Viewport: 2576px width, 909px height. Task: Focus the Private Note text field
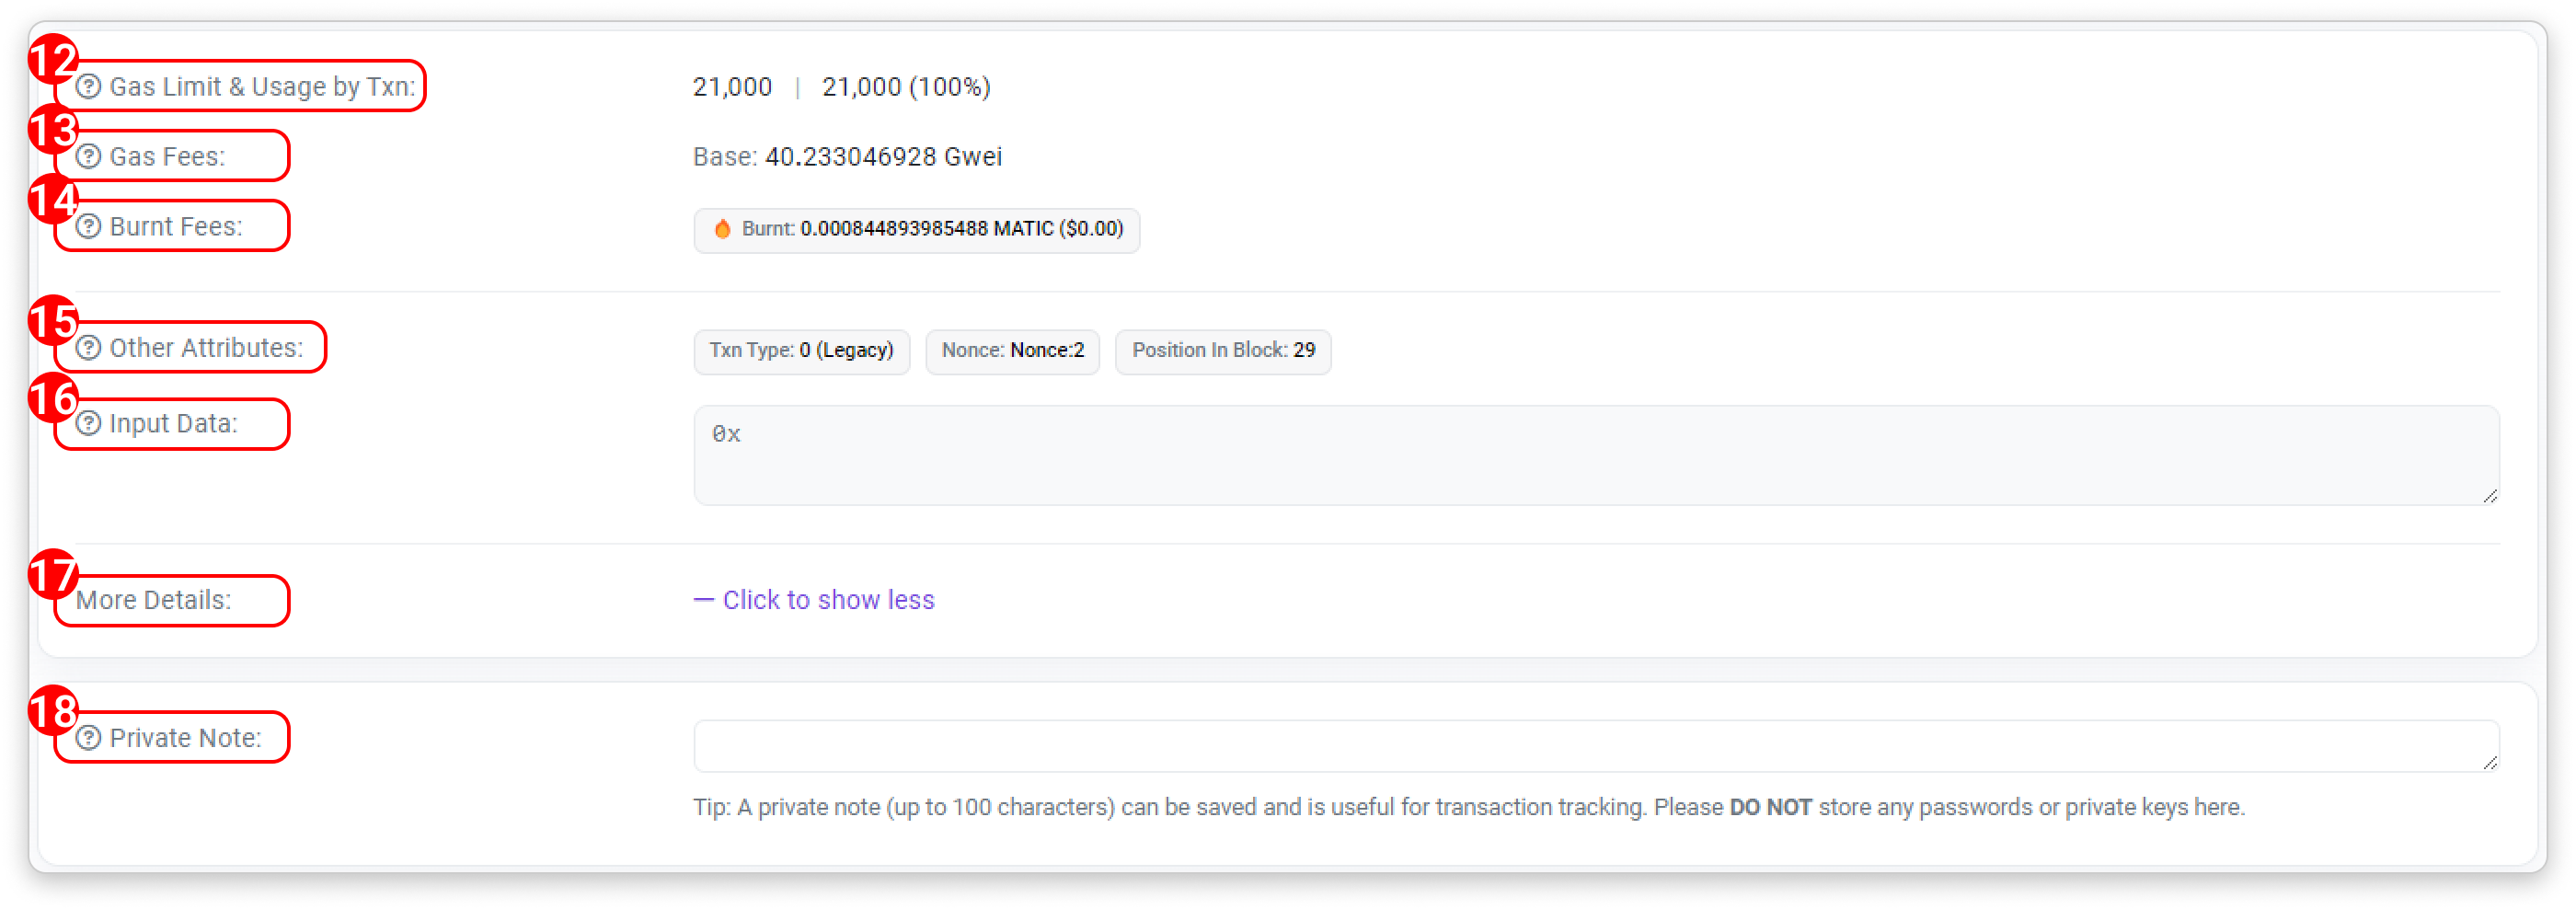(1596, 746)
